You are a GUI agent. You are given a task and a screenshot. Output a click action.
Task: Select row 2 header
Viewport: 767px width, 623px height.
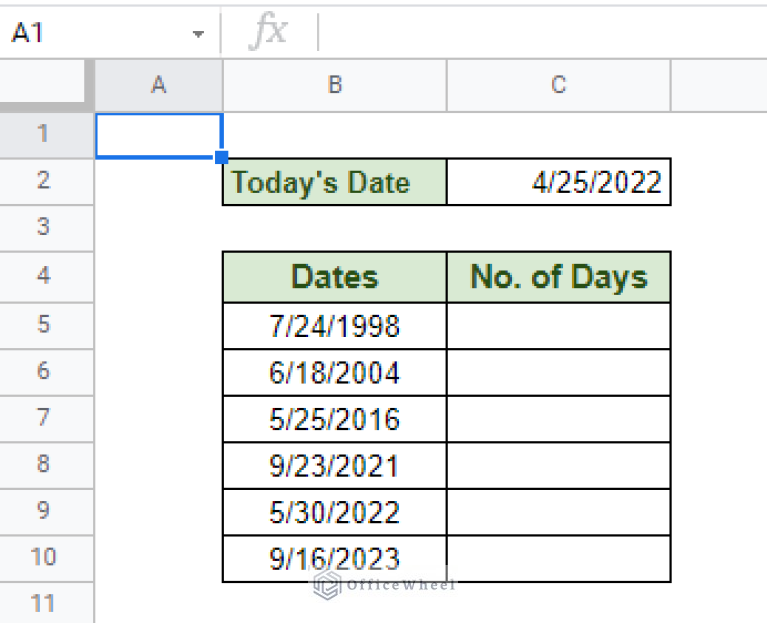point(44,181)
